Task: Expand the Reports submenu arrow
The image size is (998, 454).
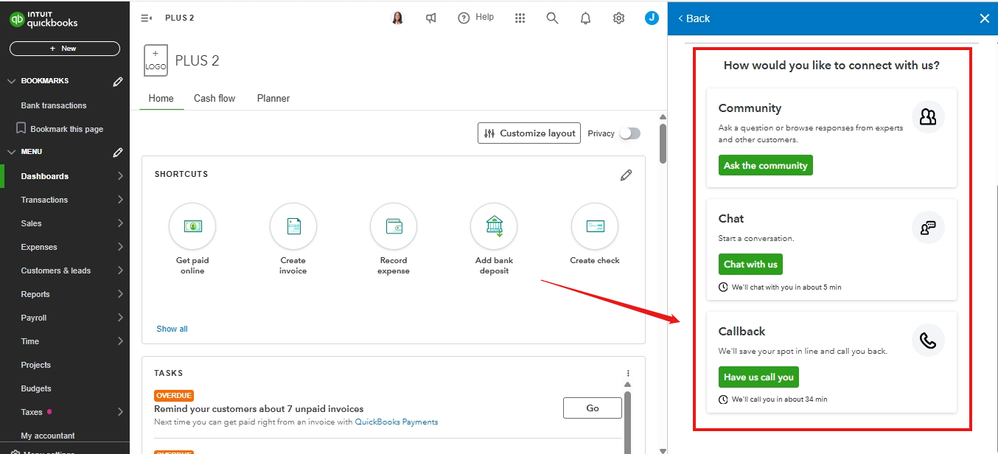Action: (x=120, y=294)
